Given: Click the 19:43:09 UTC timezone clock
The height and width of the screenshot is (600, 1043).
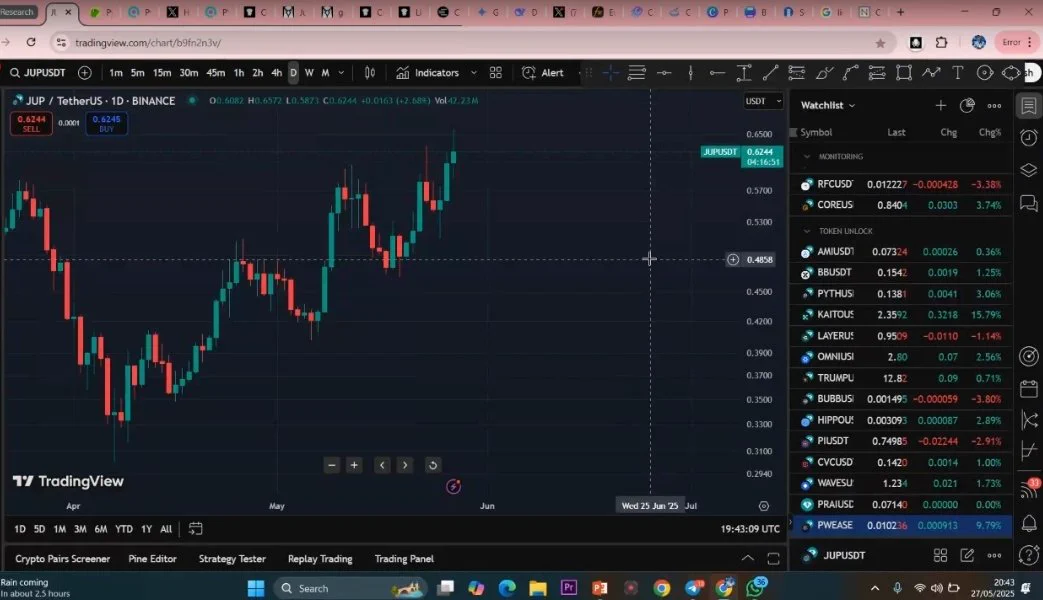Looking at the screenshot, I should [750, 529].
